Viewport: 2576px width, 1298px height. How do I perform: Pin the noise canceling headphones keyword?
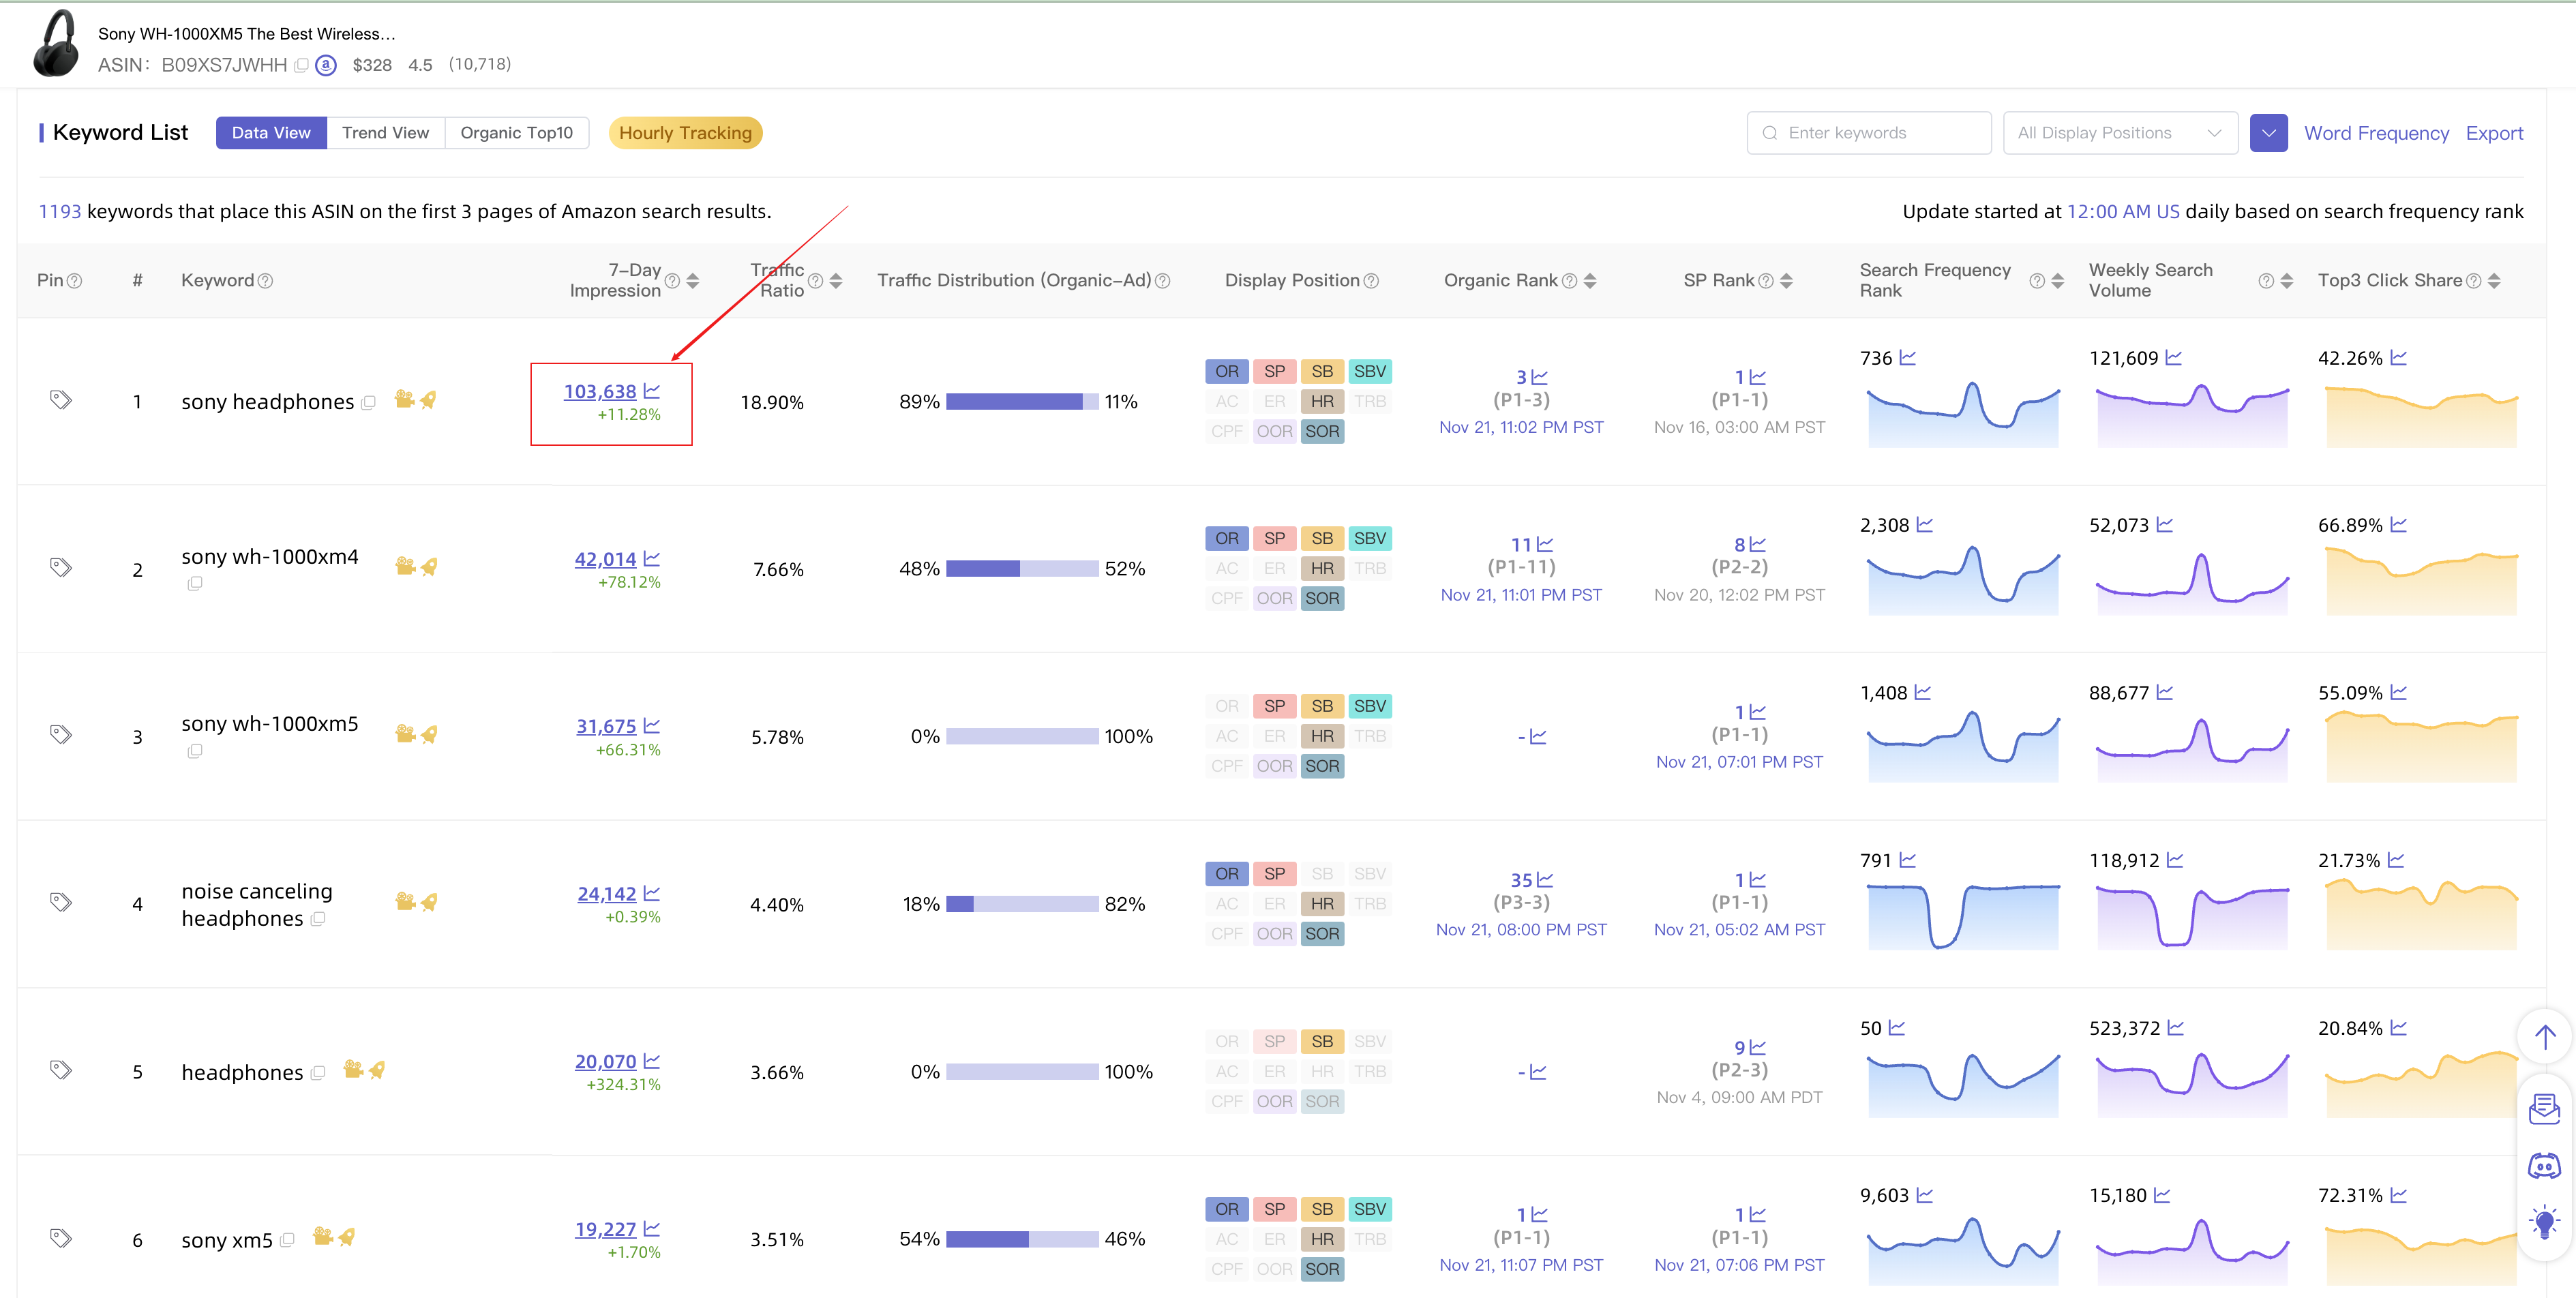(x=61, y=902)
